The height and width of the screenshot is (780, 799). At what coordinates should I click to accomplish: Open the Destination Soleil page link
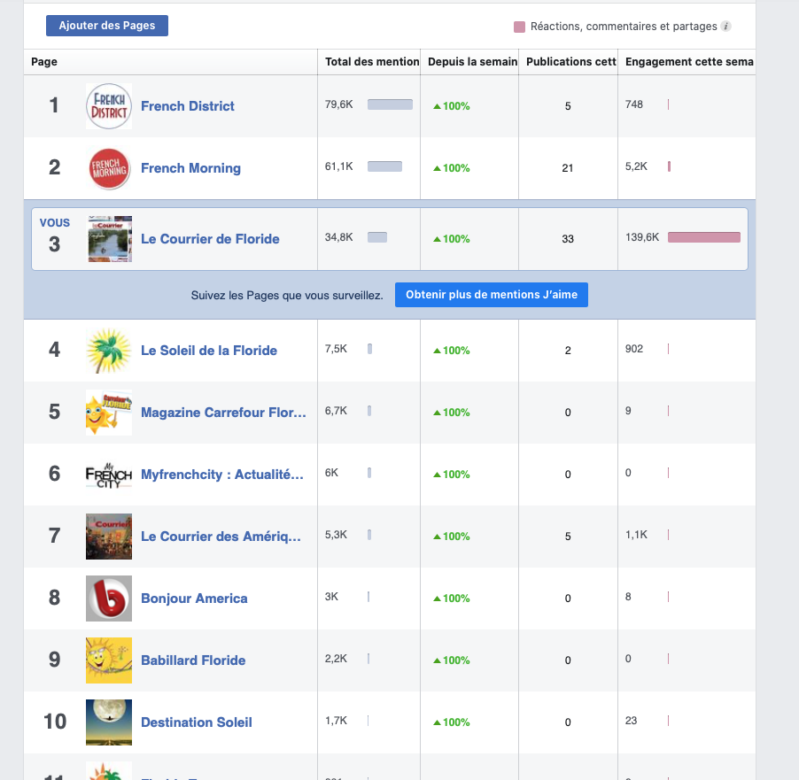(196, 722)
